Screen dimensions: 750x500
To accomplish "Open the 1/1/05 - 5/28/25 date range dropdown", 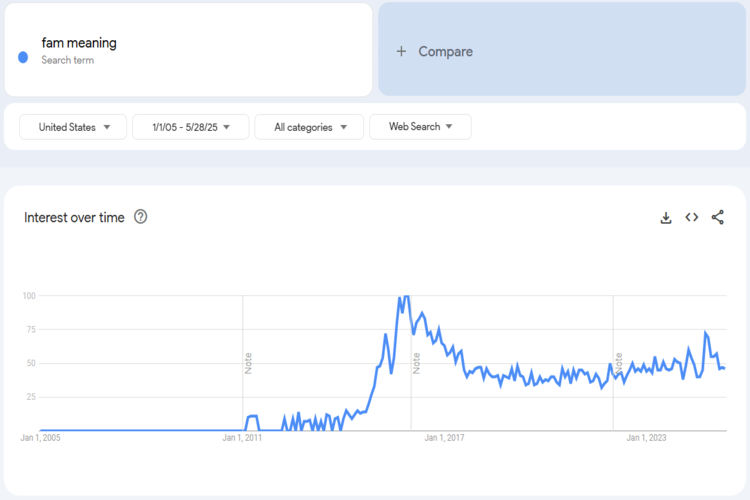I will 190,127.
